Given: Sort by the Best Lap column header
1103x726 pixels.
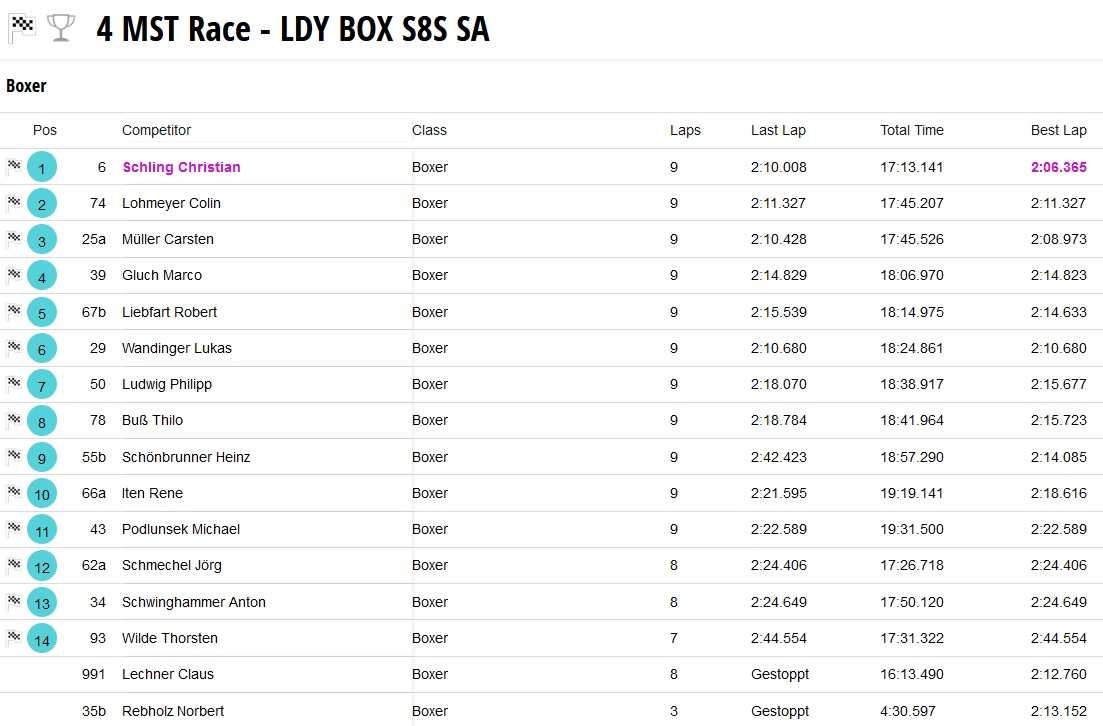Looking at the screenshot, I should point(1058,130).
